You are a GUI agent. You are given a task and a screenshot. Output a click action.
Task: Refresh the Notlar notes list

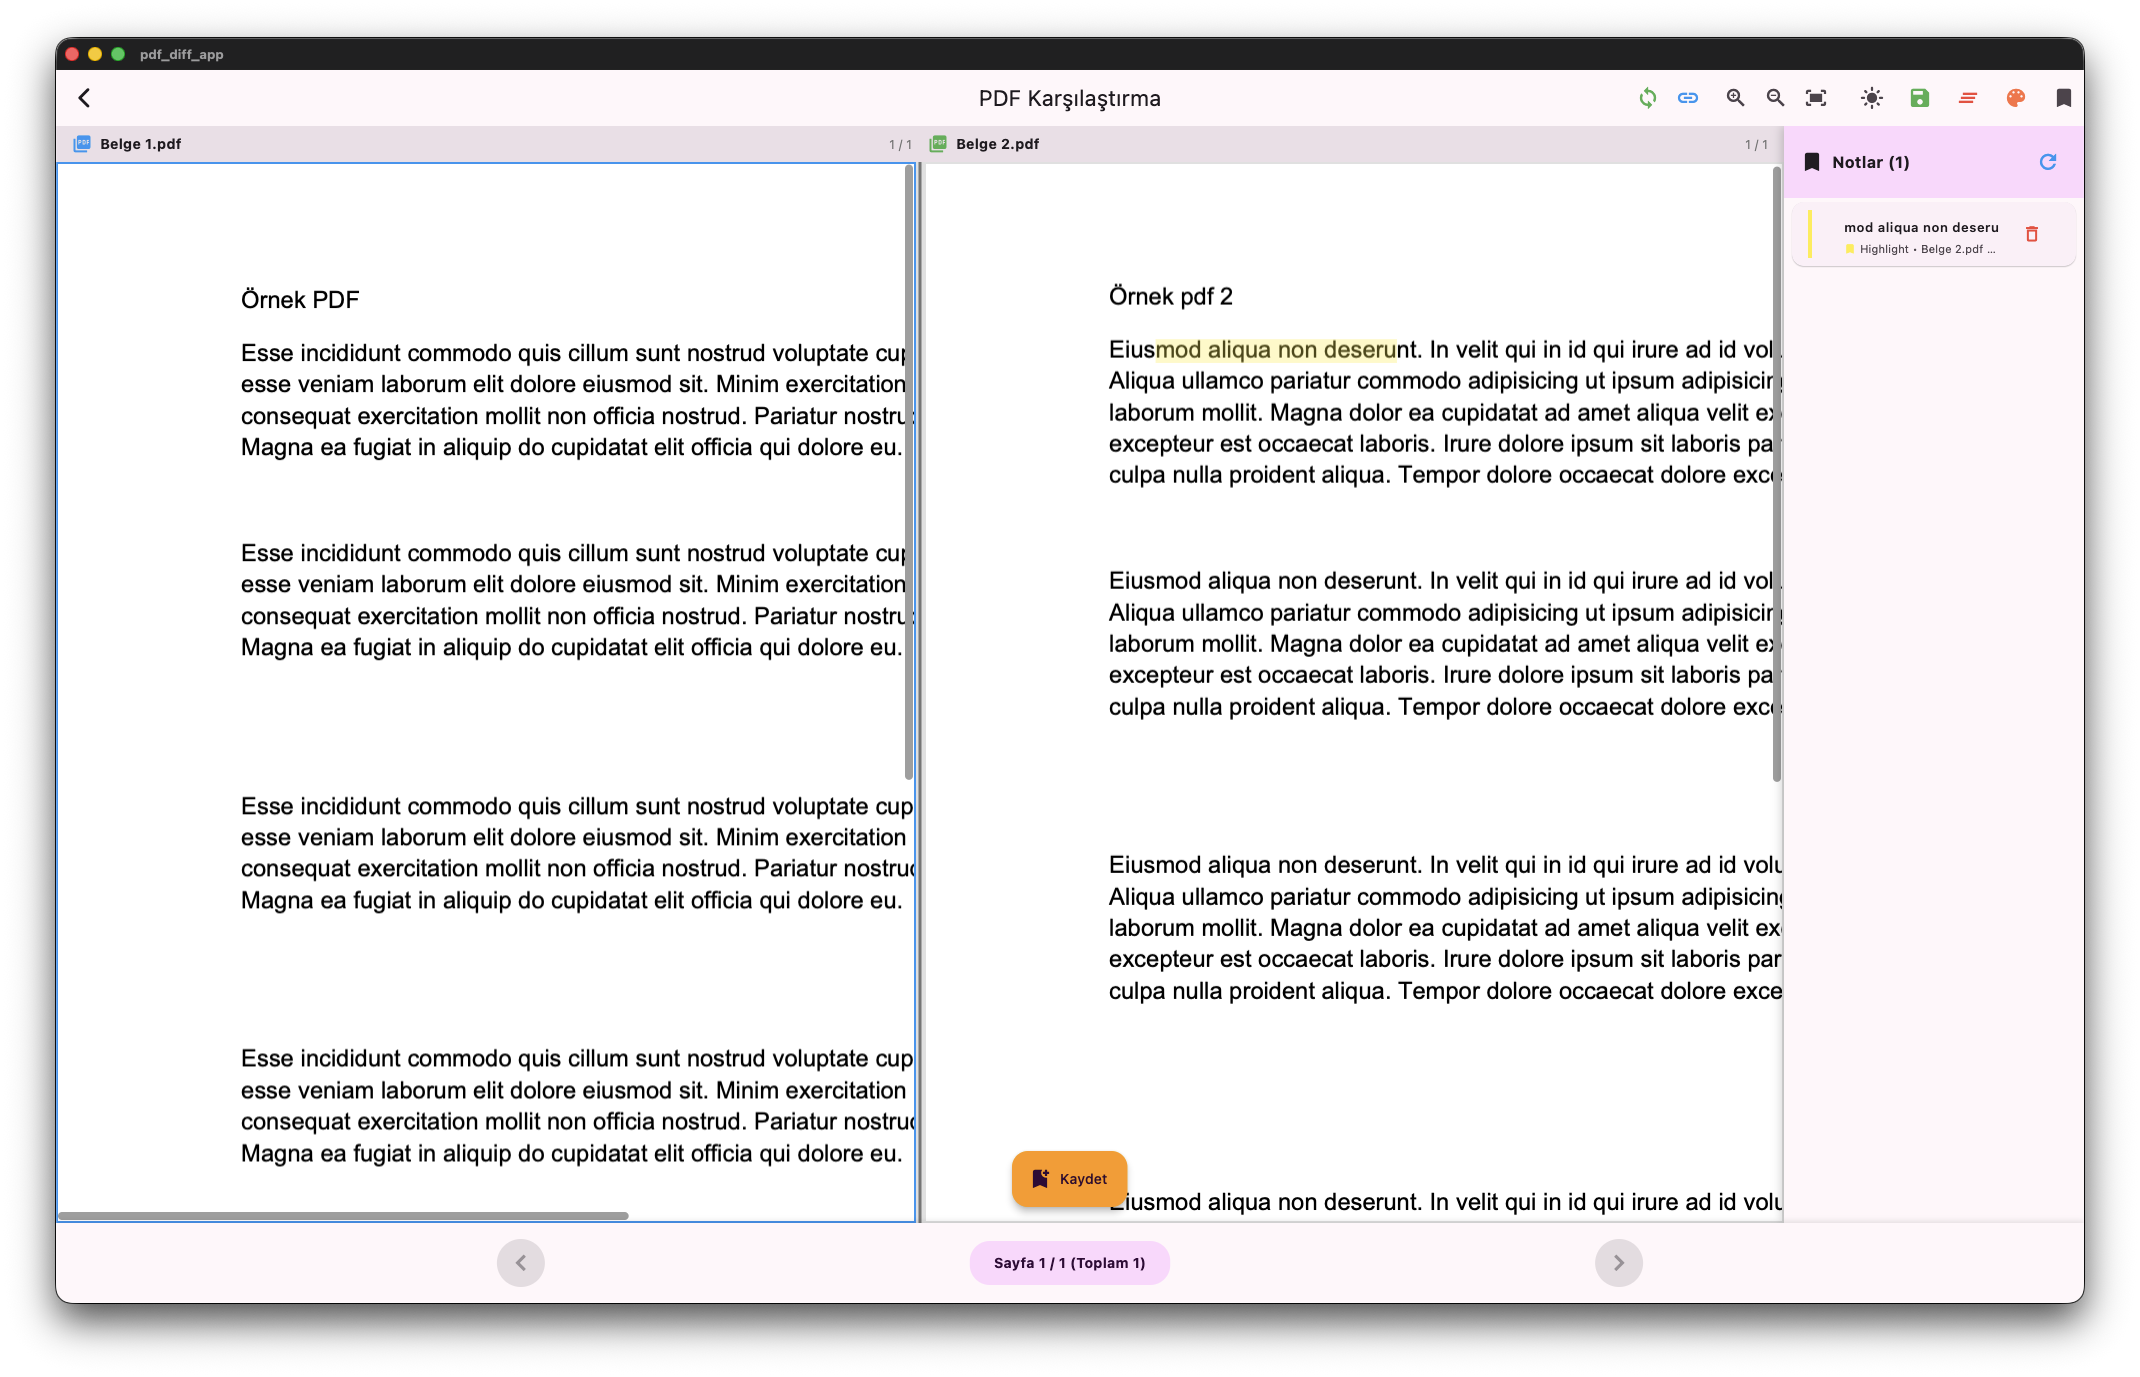click(2047, 162)
